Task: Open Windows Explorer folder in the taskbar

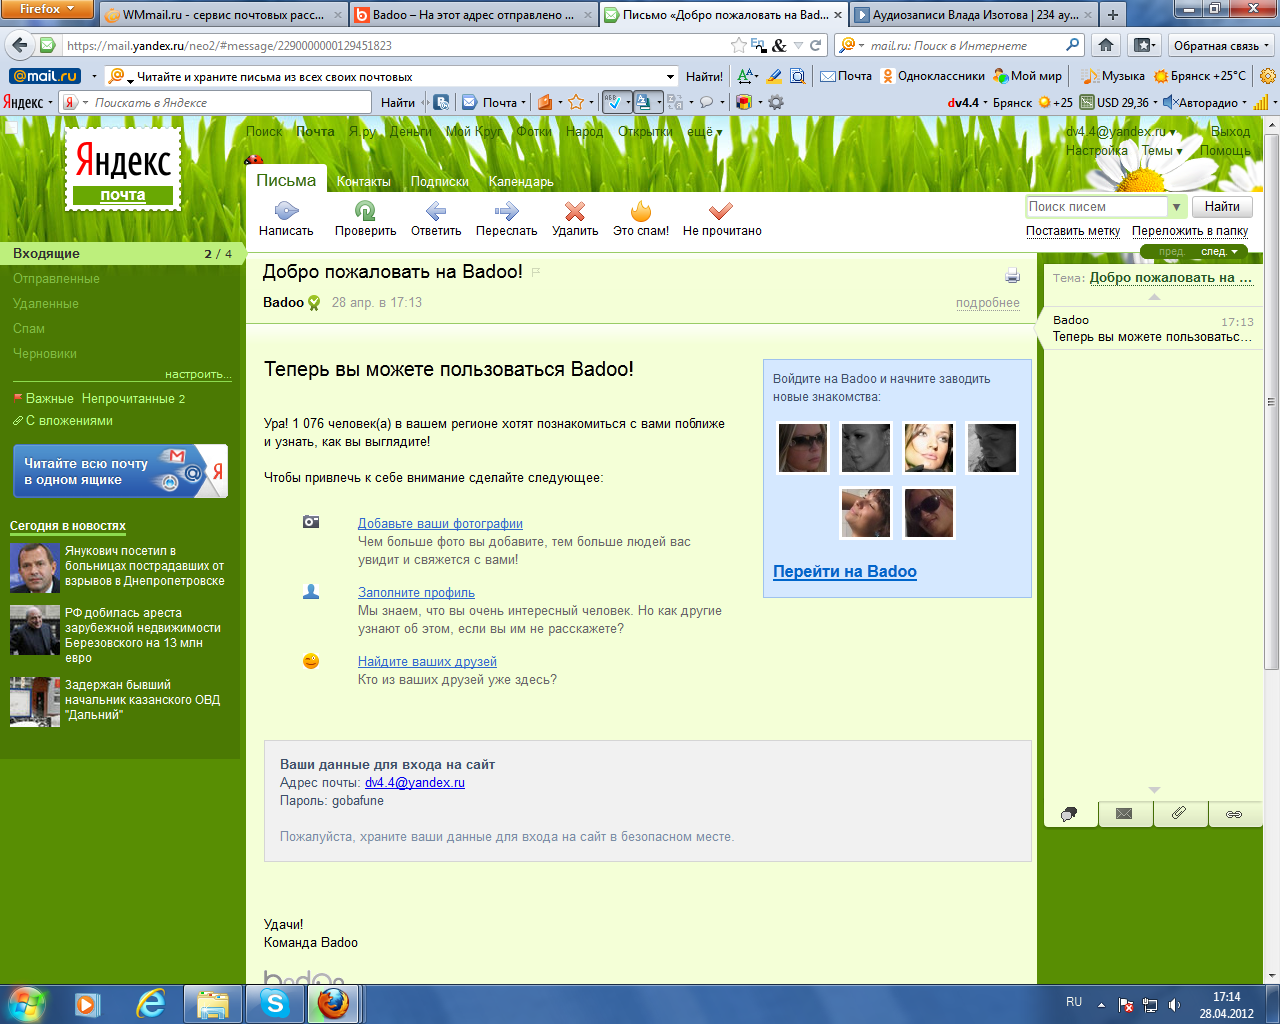Action: 213,1003
